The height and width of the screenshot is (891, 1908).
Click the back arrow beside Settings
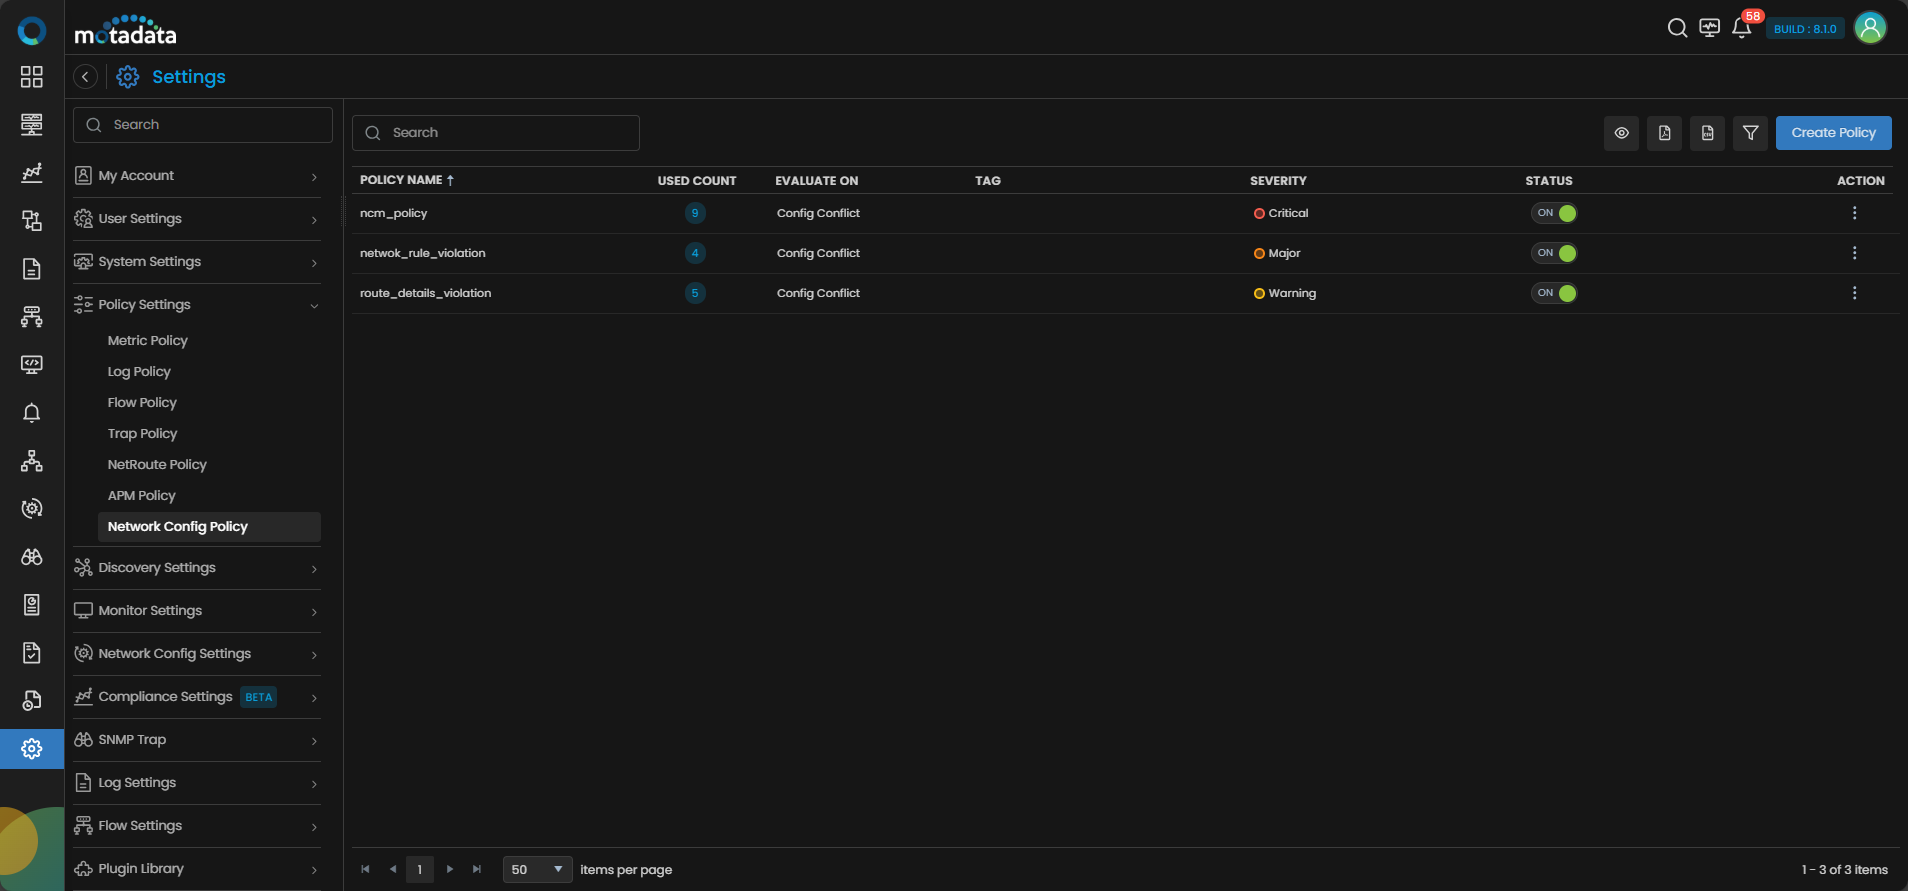click(x=86, y=77)
